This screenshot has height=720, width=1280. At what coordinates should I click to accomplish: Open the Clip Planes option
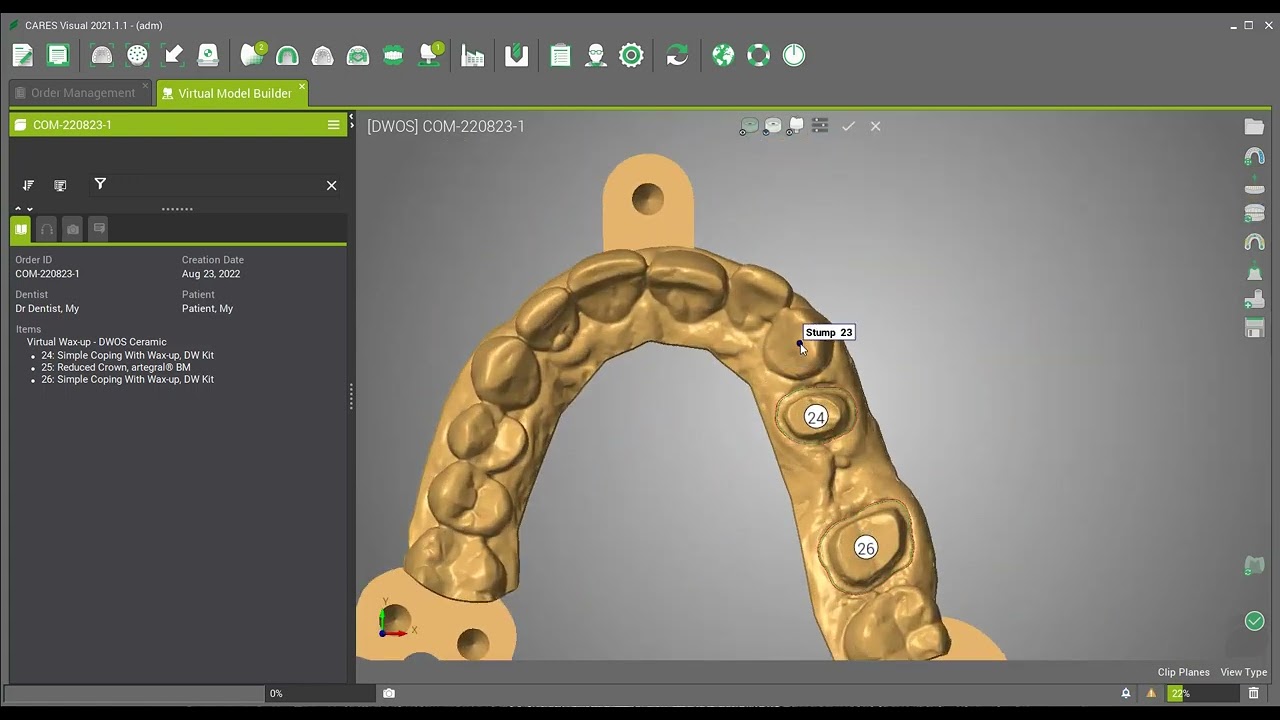point(1183,672)
